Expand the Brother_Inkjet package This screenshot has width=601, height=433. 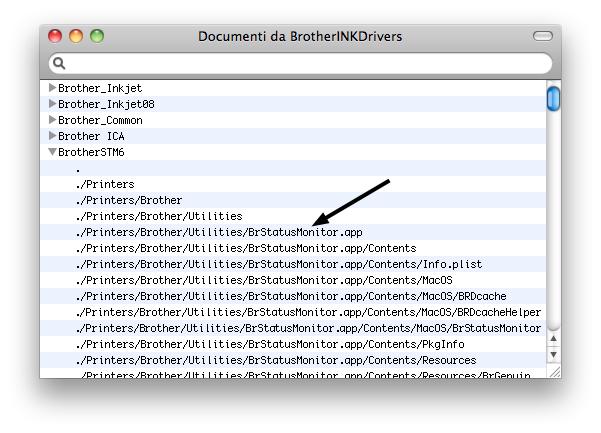(x=53, y=88)
